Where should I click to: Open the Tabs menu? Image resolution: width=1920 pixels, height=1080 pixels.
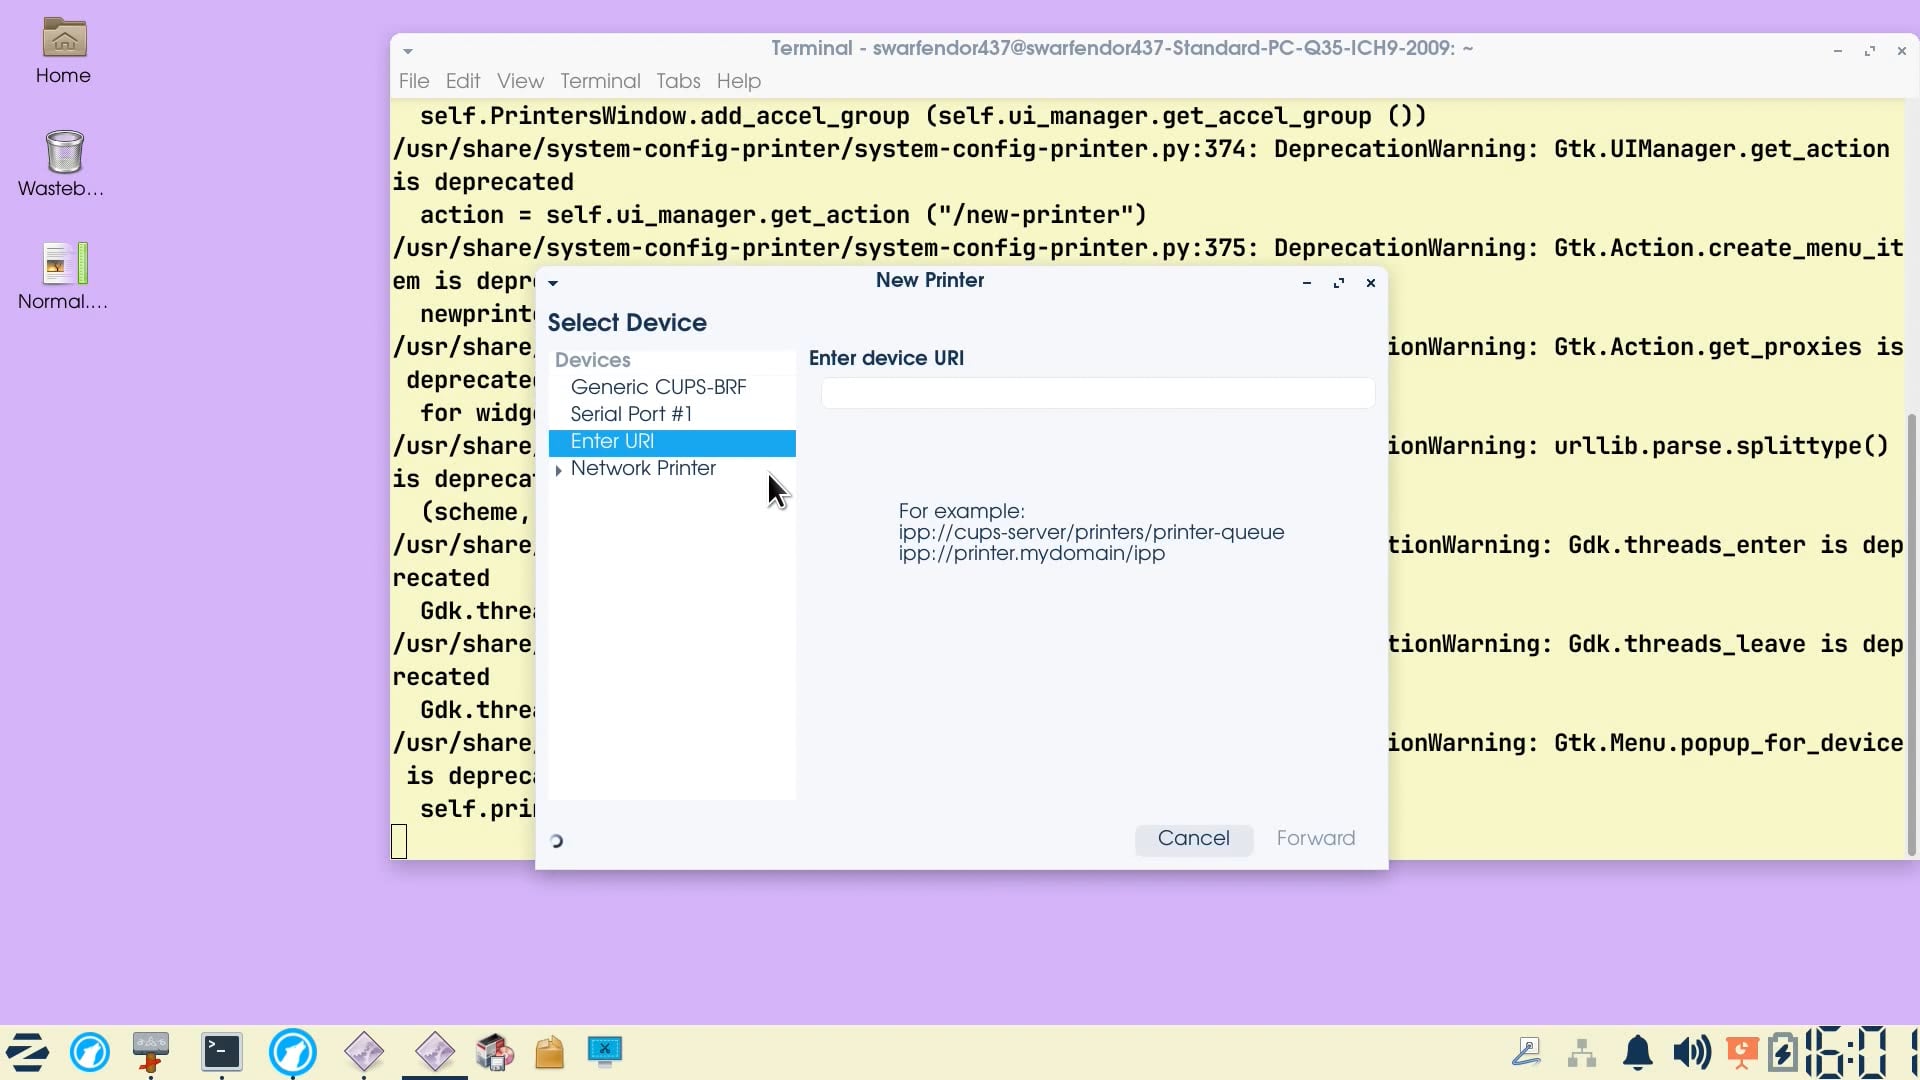pyautogui.click(x=678, y=81)
